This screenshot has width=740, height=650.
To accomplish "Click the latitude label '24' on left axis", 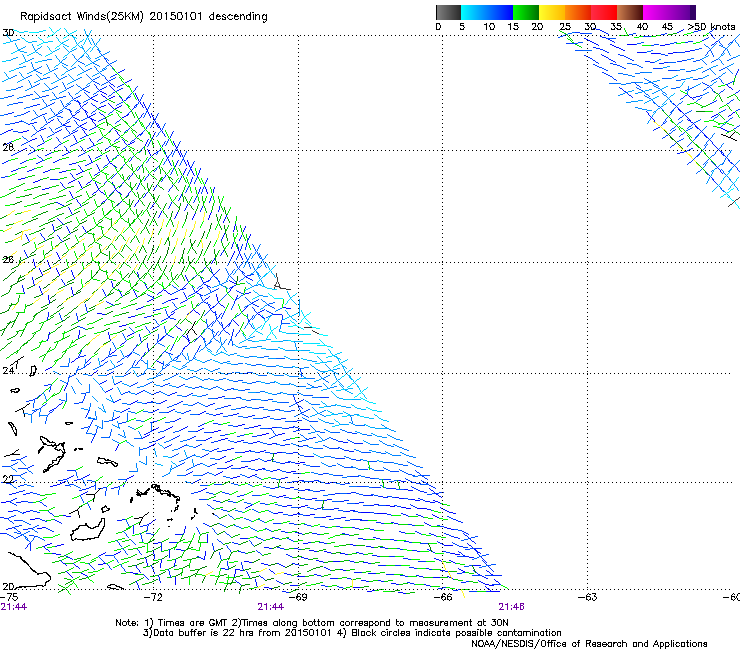I will (8, 371).
